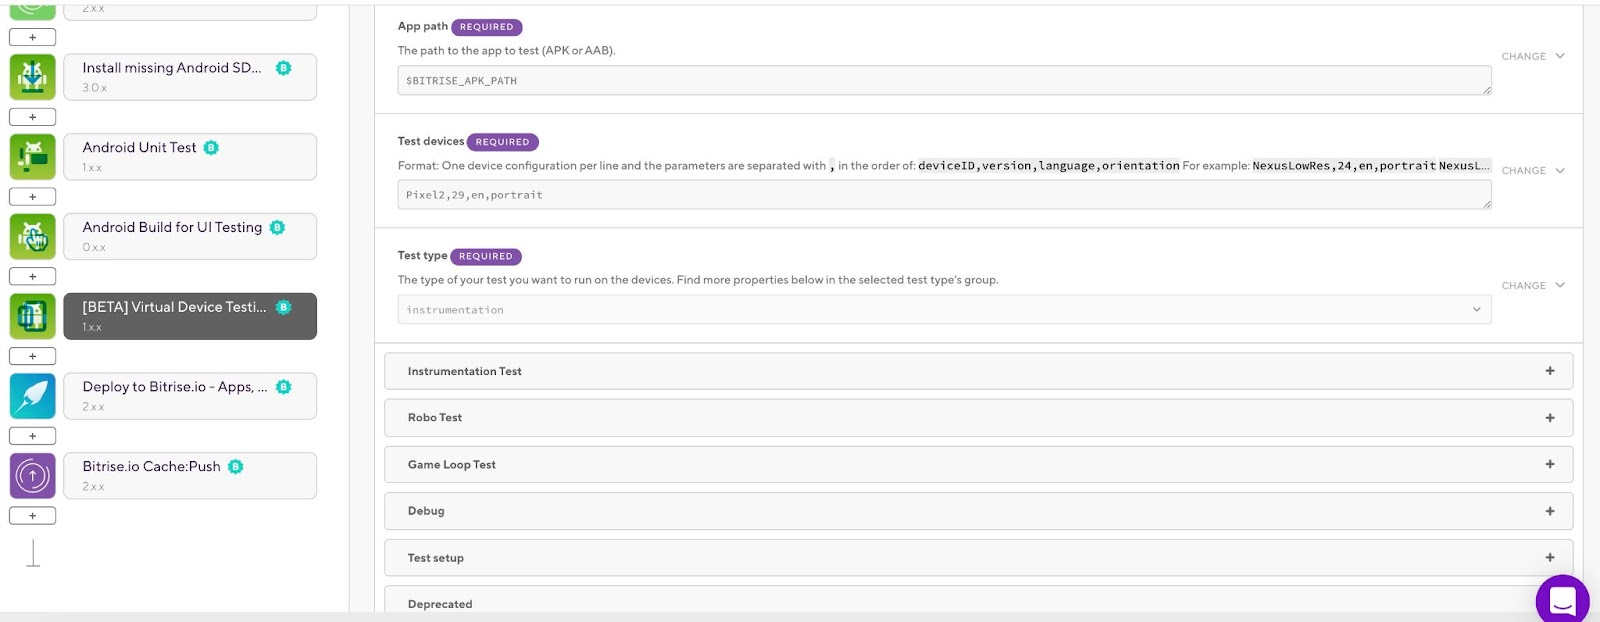Click REQUIRED badge beside App path
The width and height of the screenshot is (1600, 622).
pos(487,27)
